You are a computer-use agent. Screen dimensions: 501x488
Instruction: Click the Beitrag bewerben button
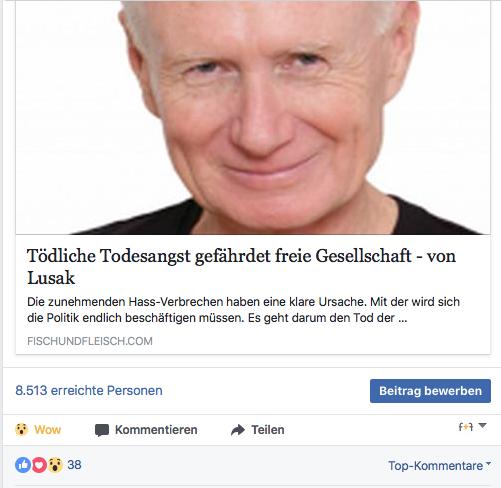pyautogui.click(x=430, y=391)
